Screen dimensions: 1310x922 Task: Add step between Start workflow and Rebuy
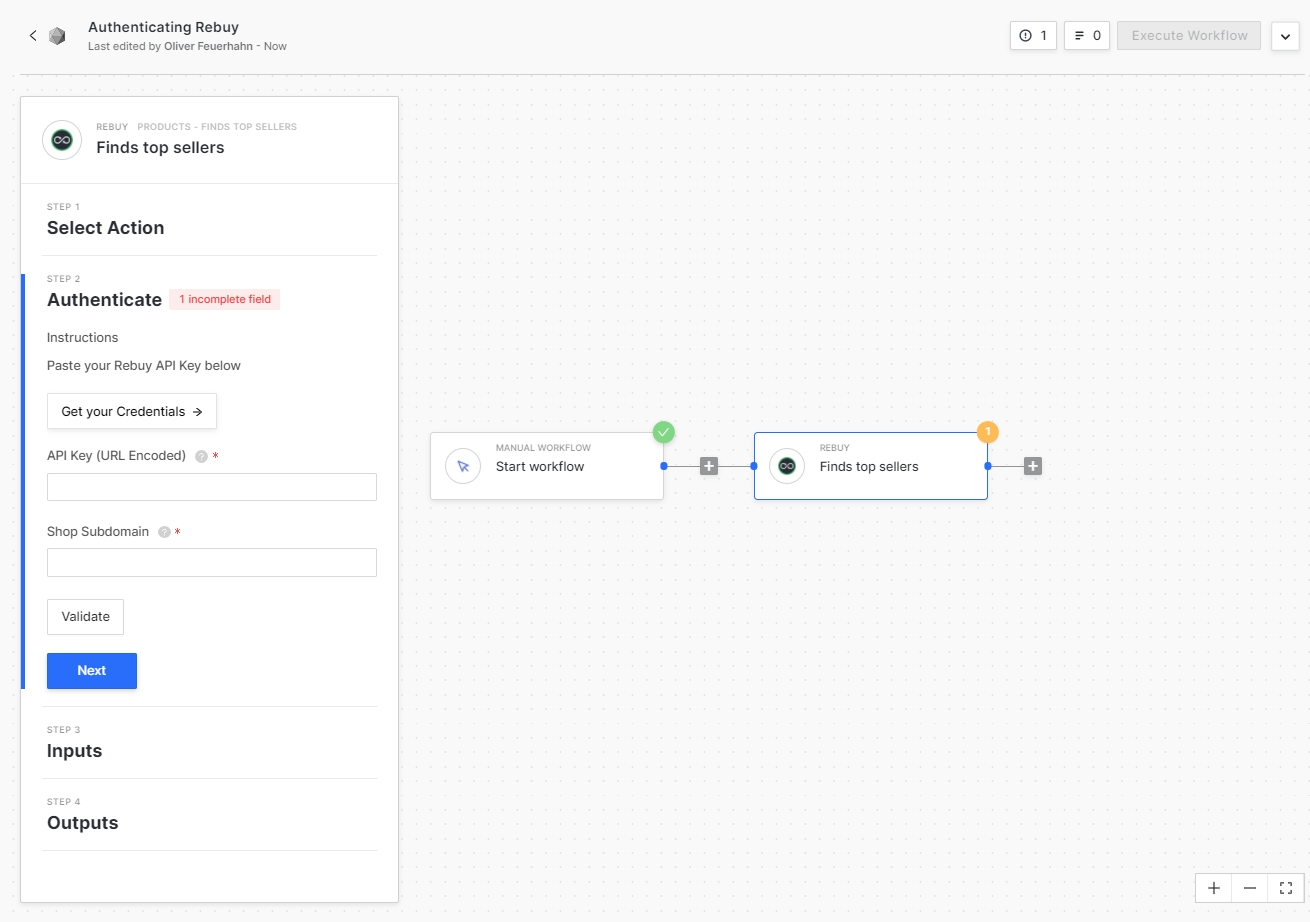(x=709, y=466)
